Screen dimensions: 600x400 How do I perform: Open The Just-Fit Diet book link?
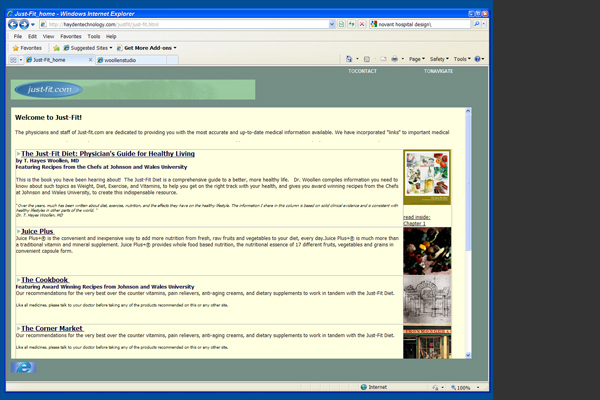[x=108, y=153]
